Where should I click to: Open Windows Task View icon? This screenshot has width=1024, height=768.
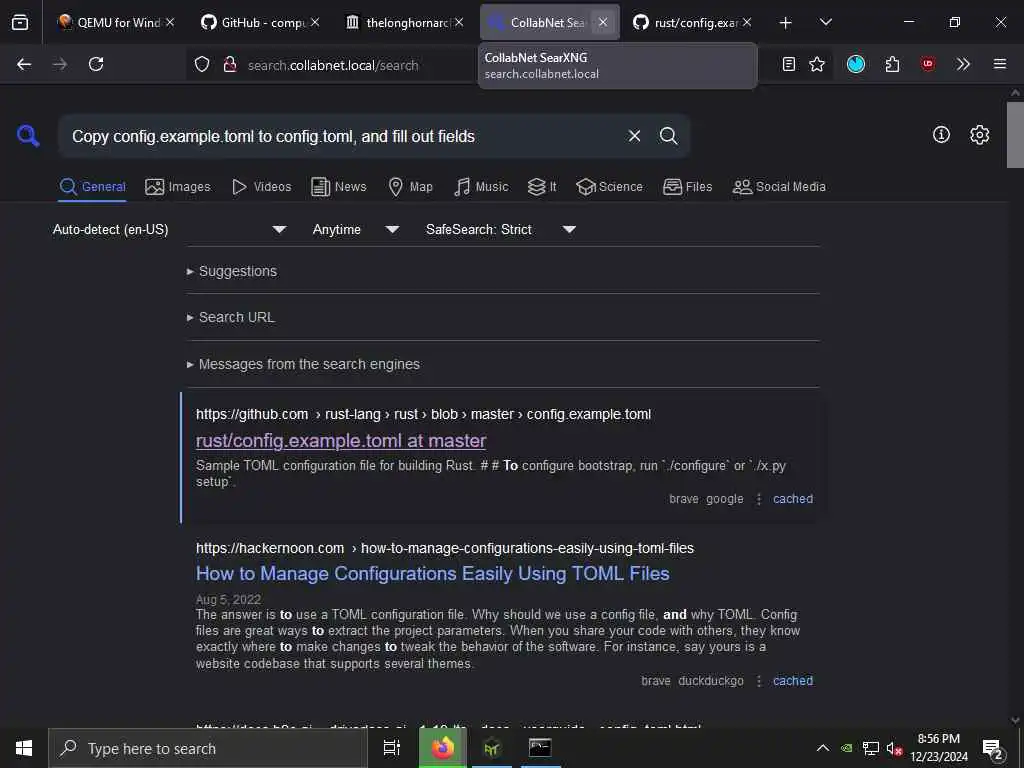391,748
